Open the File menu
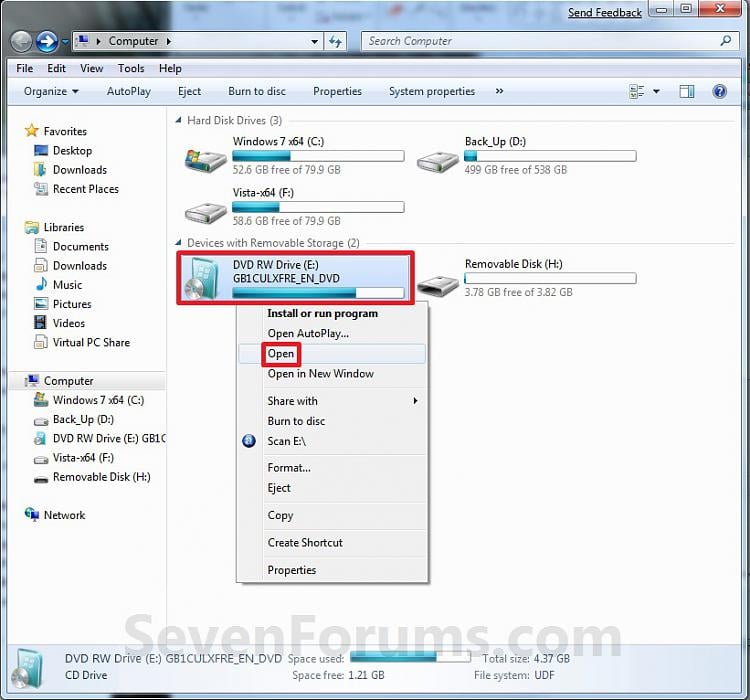 [24, 68]
